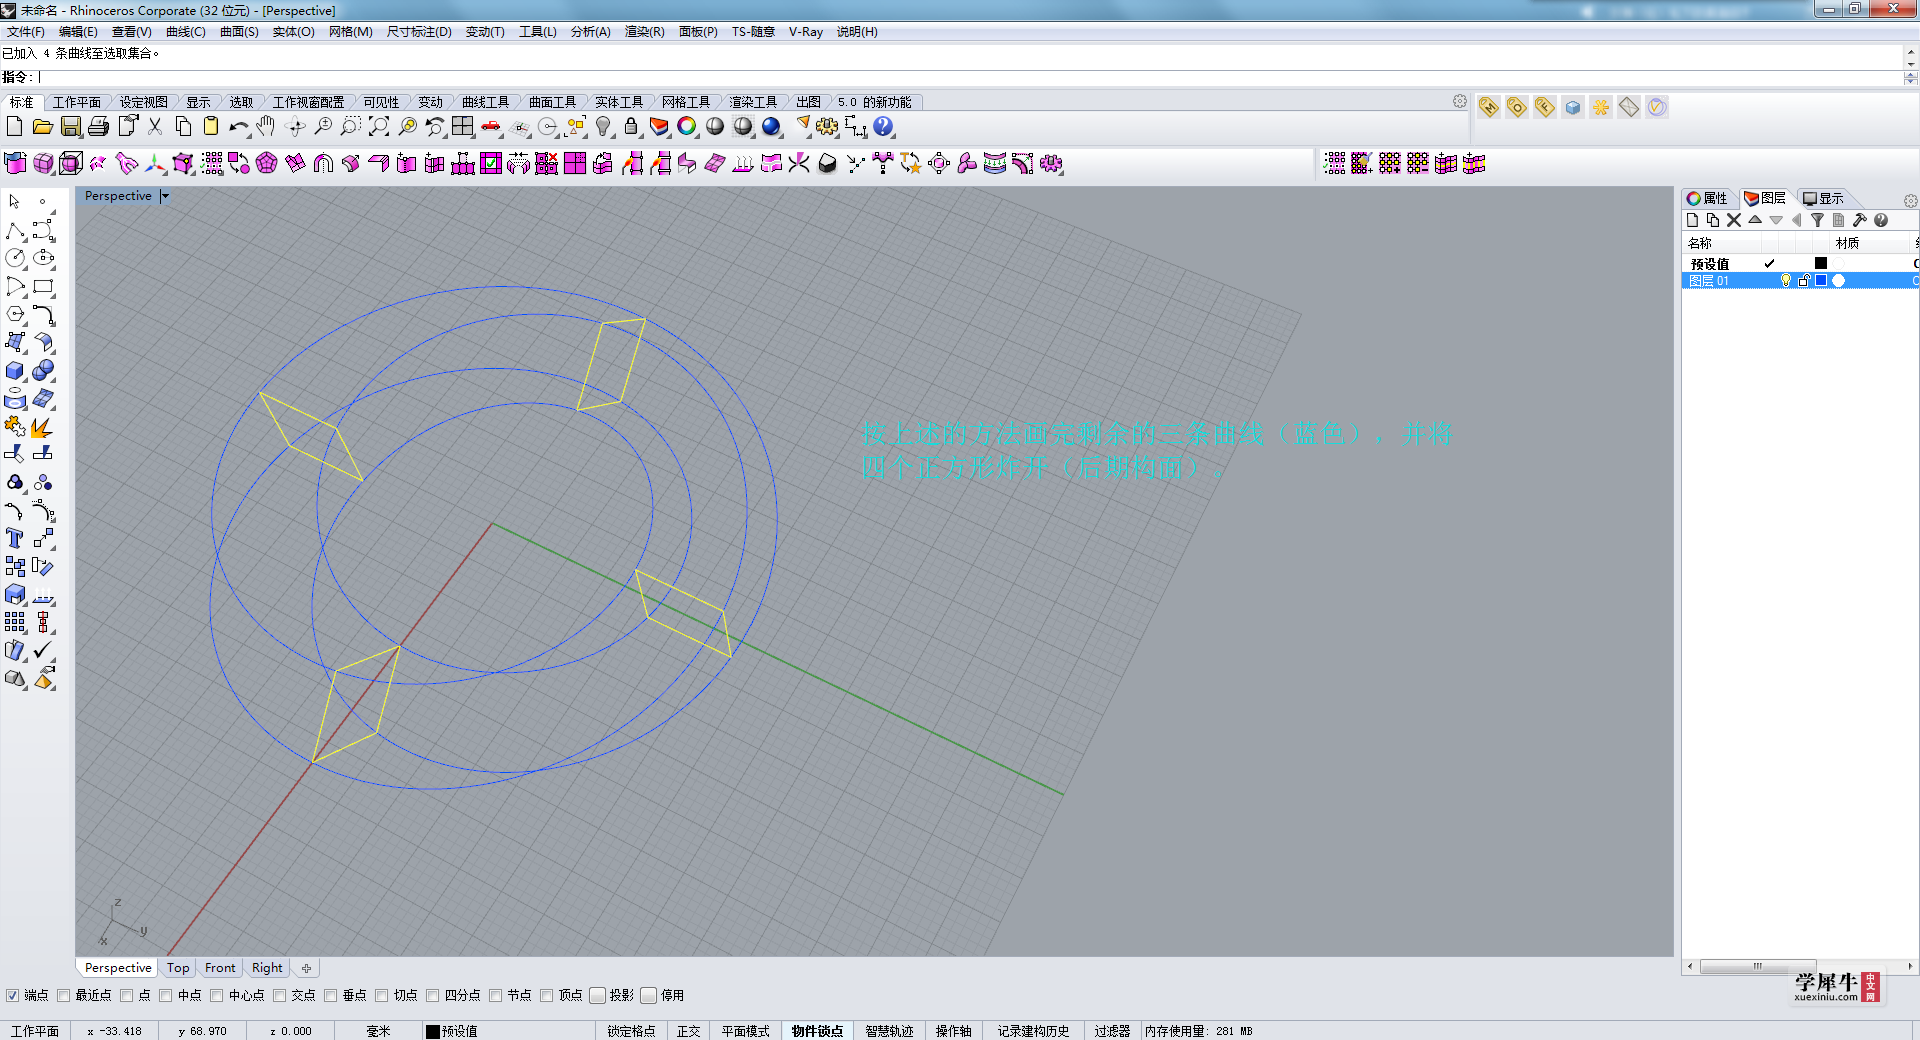The height and width of the screenshot is (1040, 1920).
Task: Click the red car icon
Action: coord(491,126)
